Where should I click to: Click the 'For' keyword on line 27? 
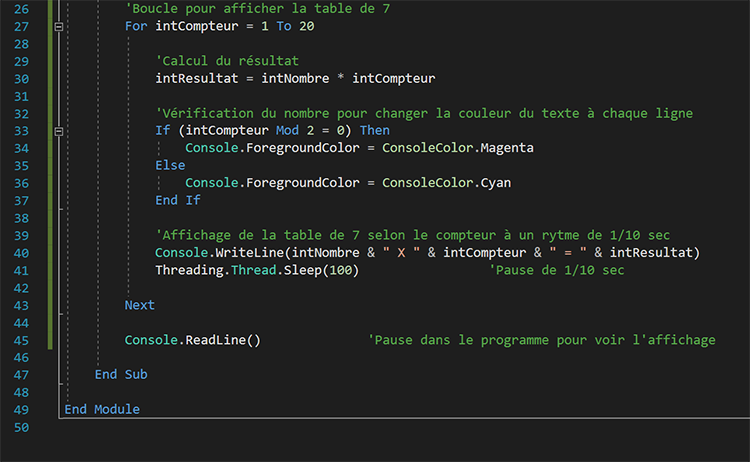[x=136, y=26]
